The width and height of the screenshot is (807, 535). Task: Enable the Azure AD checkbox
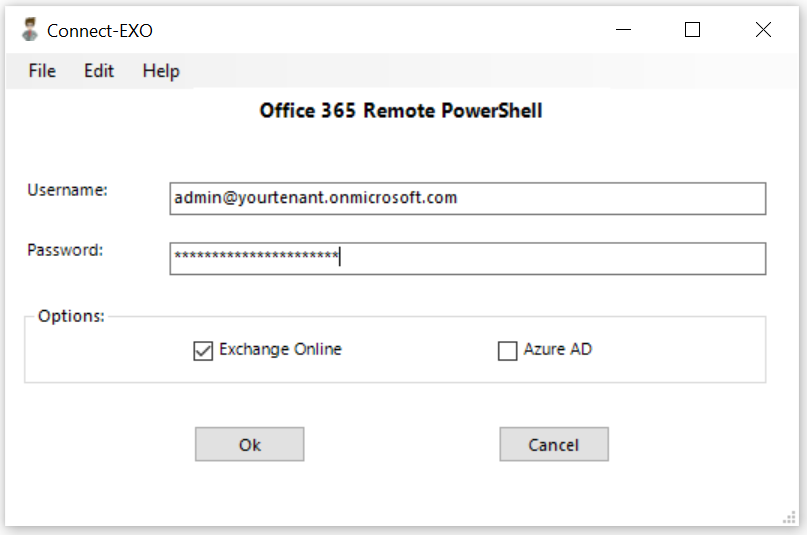507,351
